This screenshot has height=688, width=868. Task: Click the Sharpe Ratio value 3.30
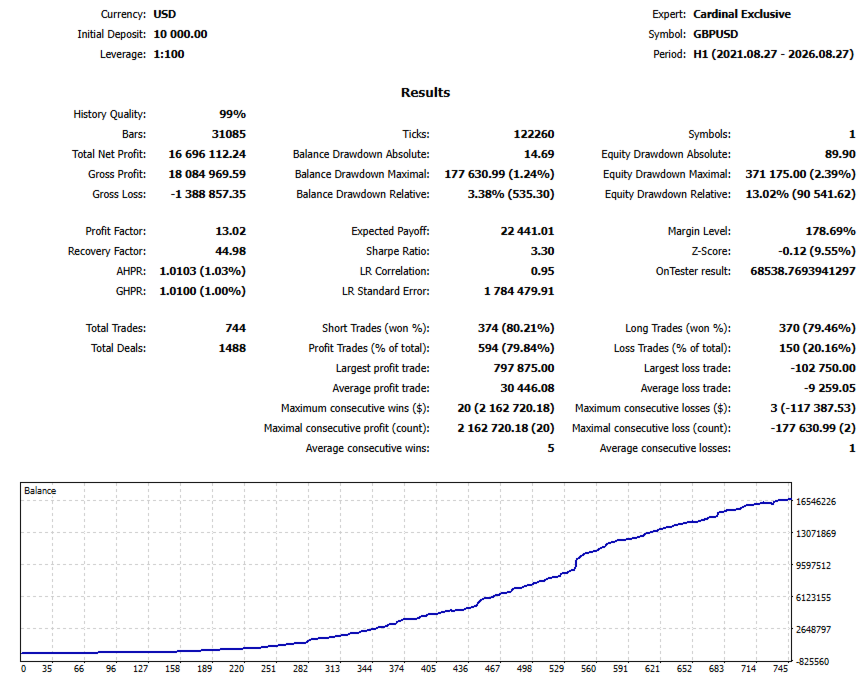(542, 251)
